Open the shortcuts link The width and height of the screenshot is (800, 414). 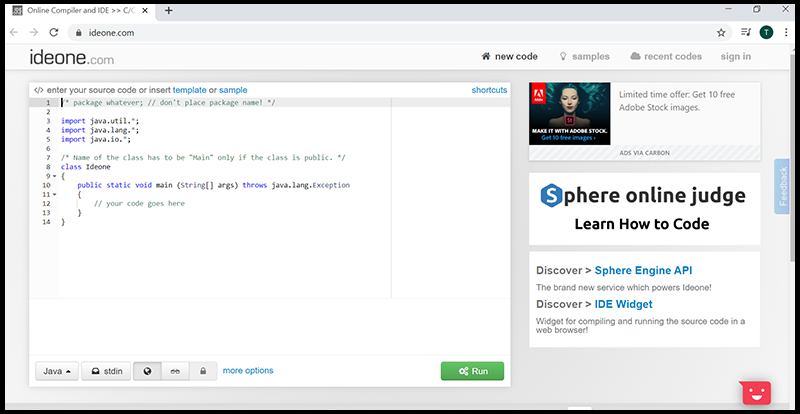point(489,90)
